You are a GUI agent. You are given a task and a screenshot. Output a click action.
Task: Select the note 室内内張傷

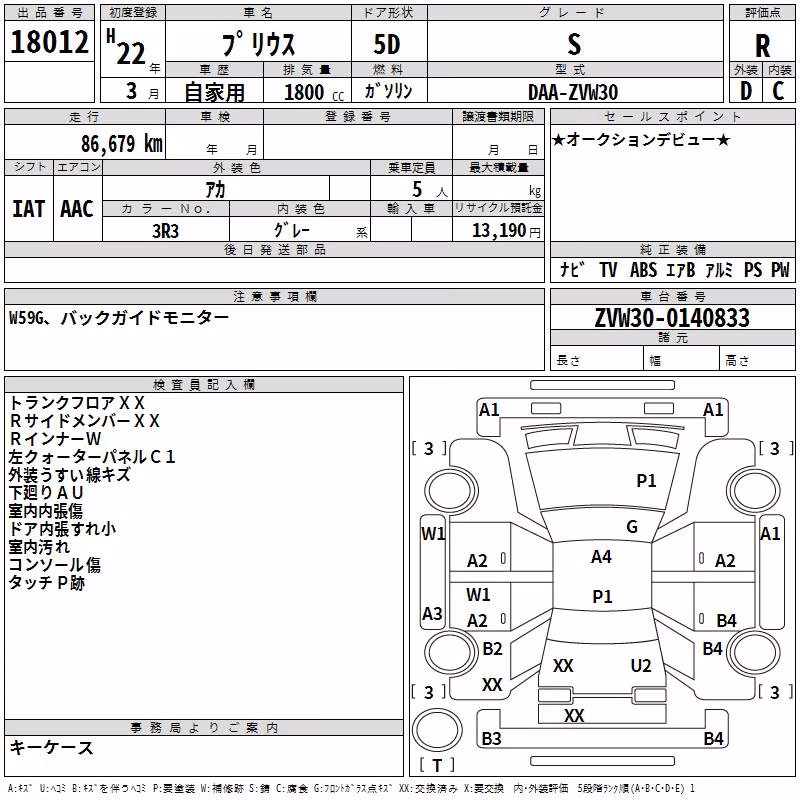46,511
